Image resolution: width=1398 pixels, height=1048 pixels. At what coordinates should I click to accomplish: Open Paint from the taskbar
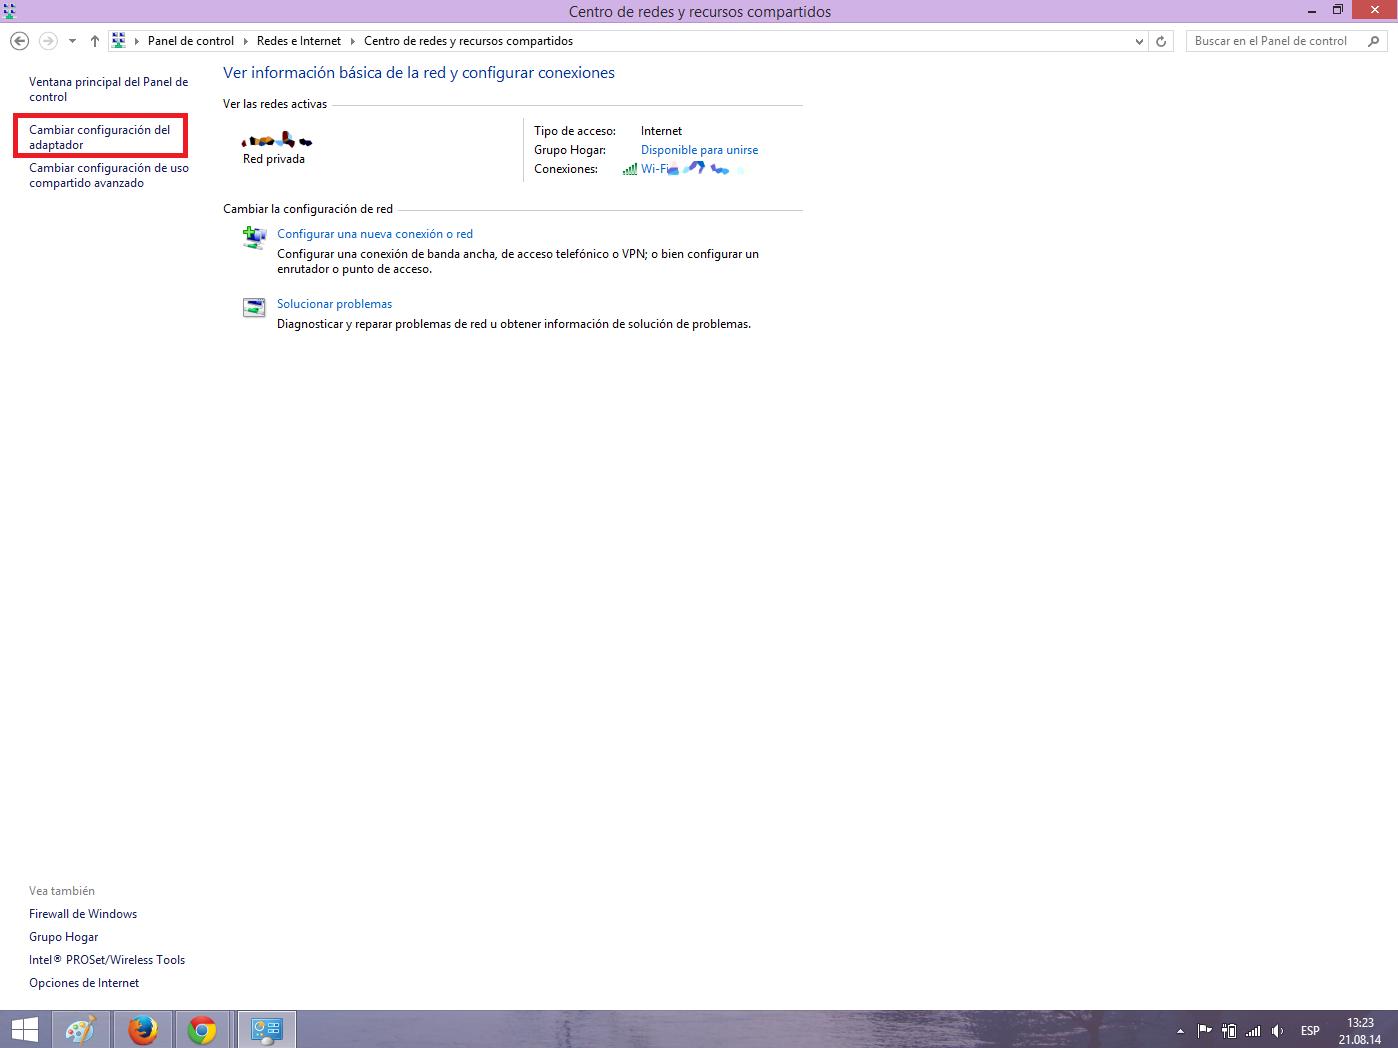click(80, 1030)
